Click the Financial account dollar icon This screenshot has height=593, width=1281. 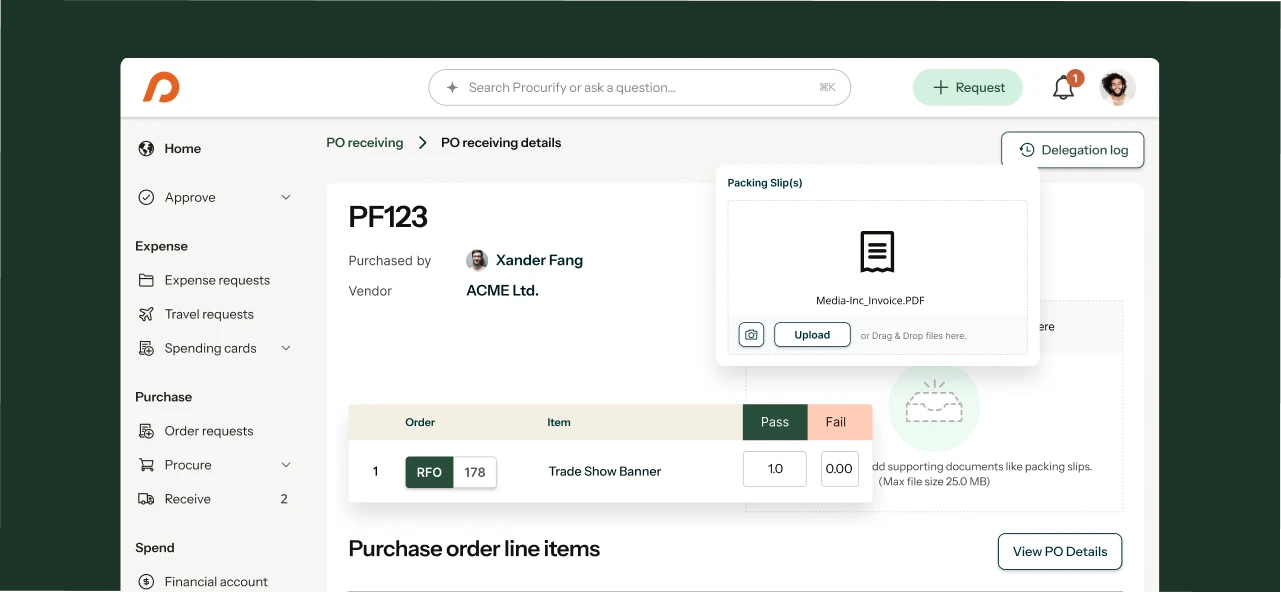click(x=146, y=581)
